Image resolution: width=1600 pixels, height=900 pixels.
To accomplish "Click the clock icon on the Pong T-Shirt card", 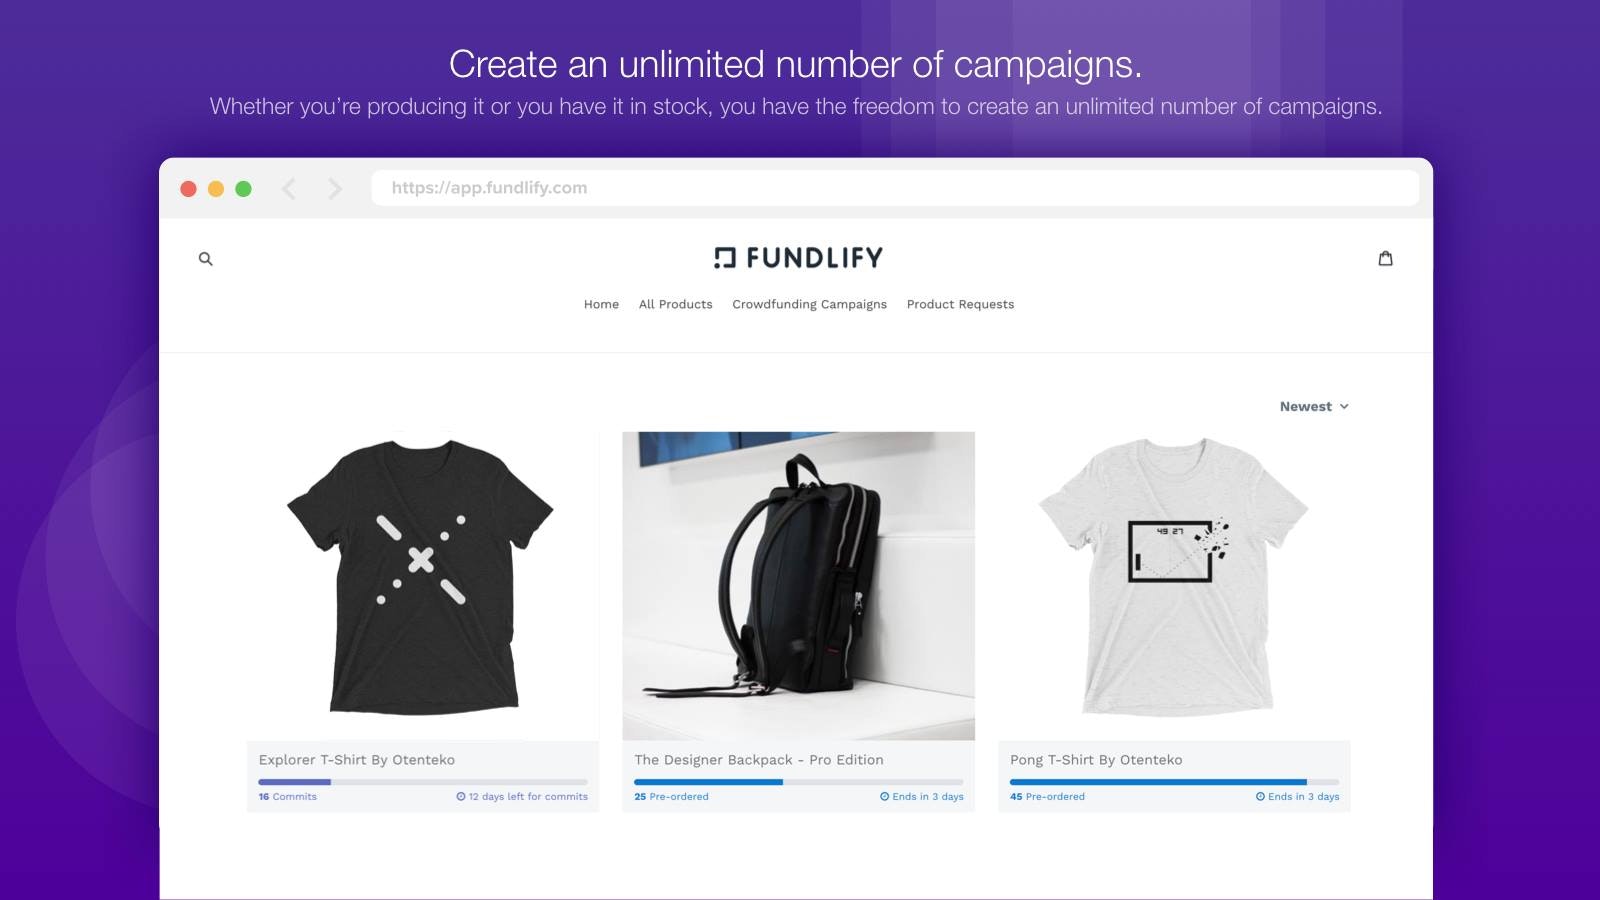I will pos(1260,797).
